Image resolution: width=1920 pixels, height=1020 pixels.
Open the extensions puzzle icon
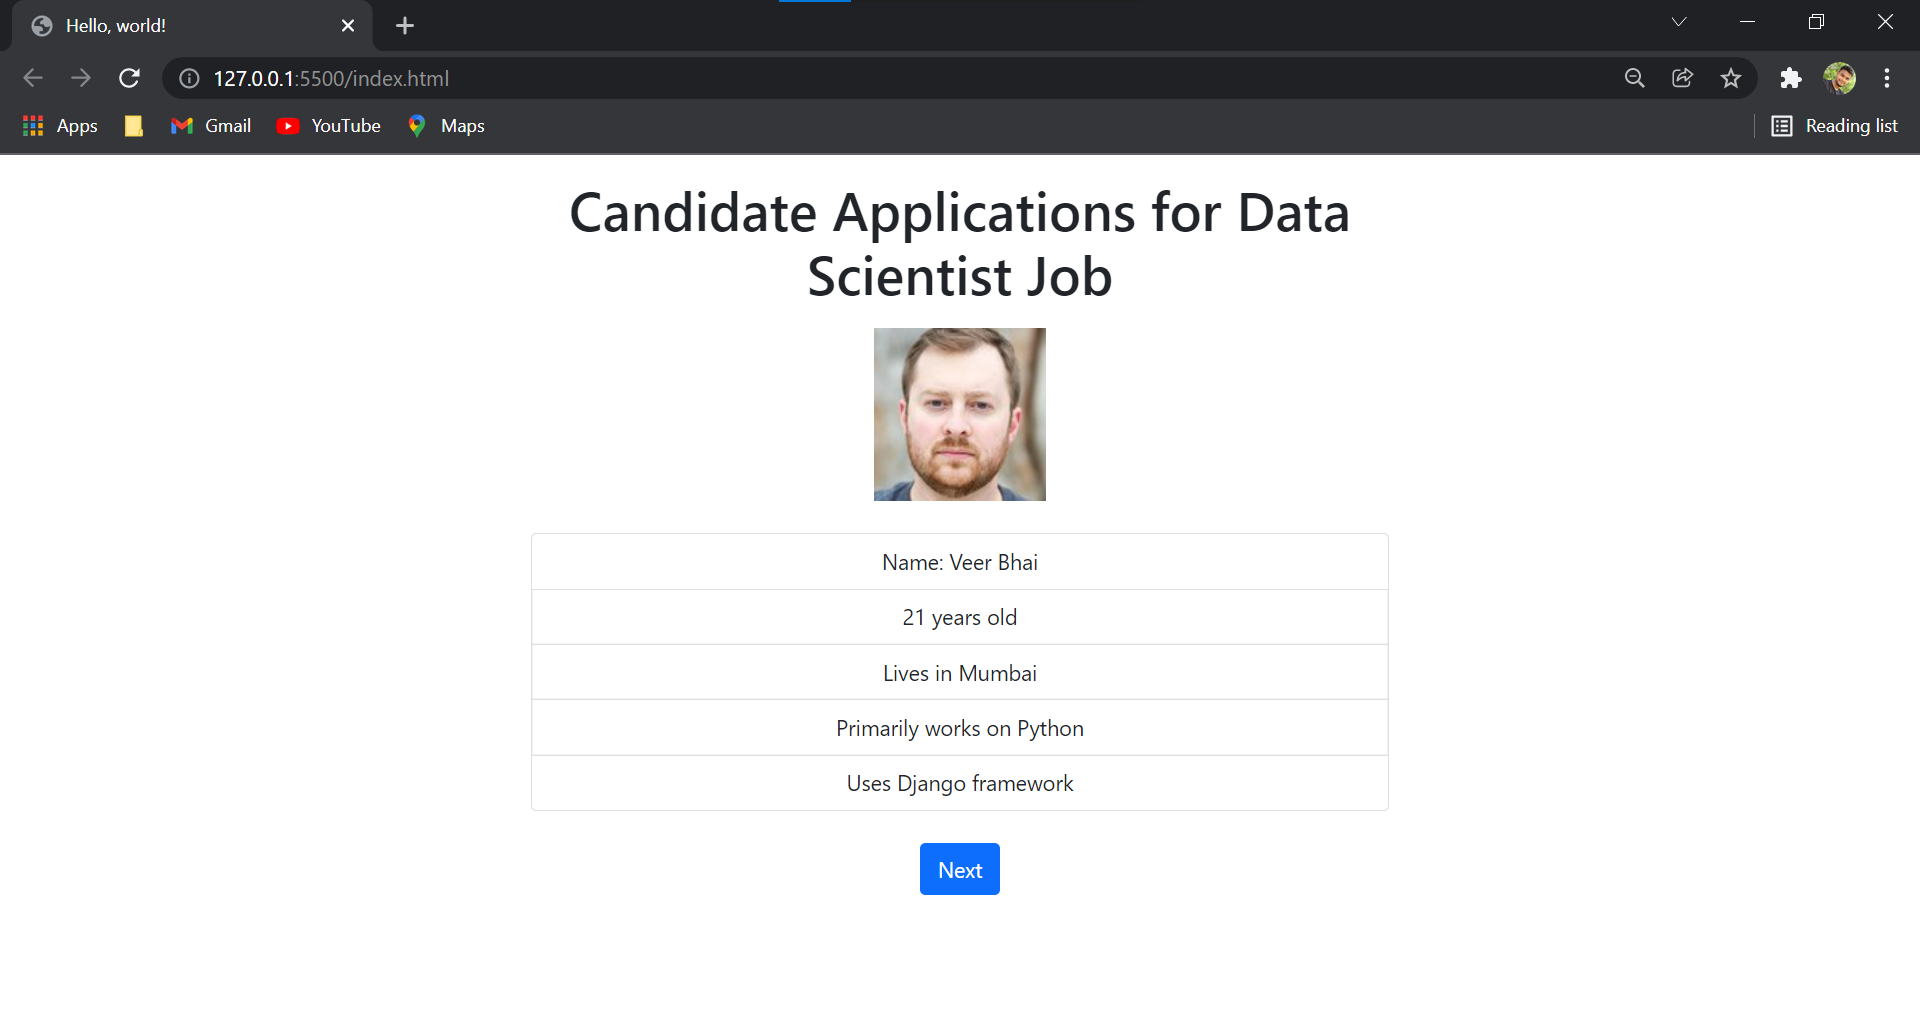pyautogui.click(x=1790, y=78)
